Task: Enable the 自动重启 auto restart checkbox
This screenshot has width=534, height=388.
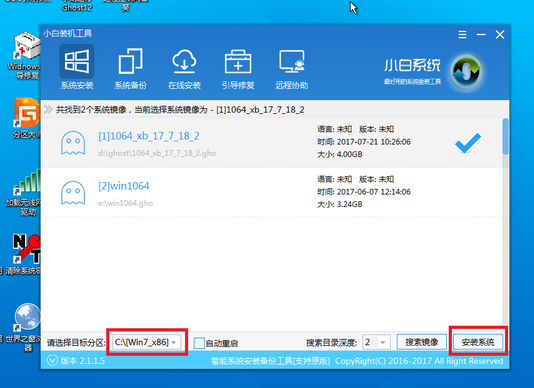Action: (199, 343)
